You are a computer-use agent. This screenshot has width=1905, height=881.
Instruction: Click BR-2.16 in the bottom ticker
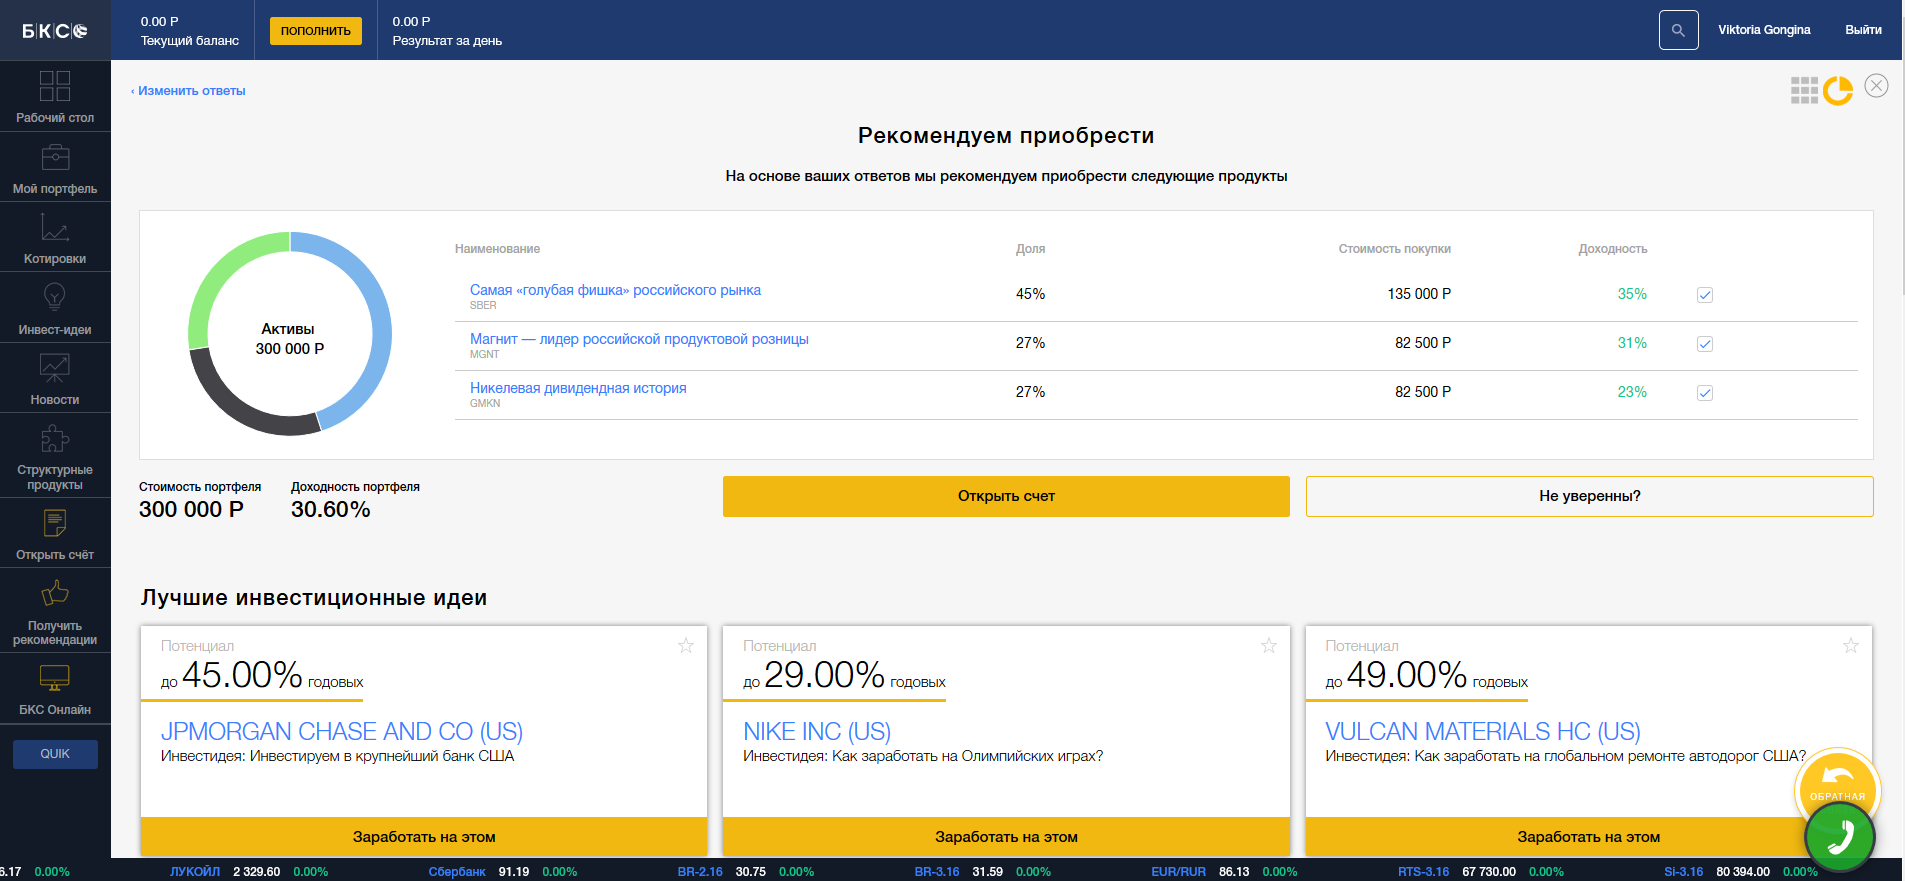tap(700, 872)
